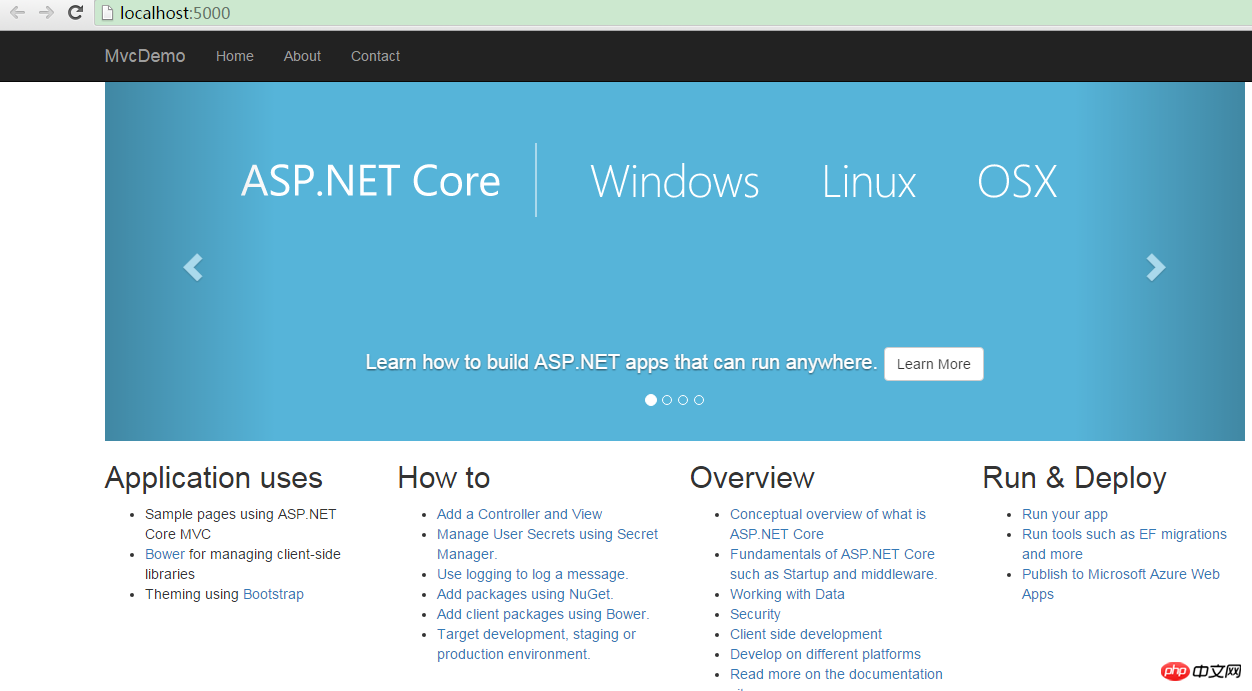Show previous carousel slide arrow
The image size is (1252, 691).
point(193,267)
